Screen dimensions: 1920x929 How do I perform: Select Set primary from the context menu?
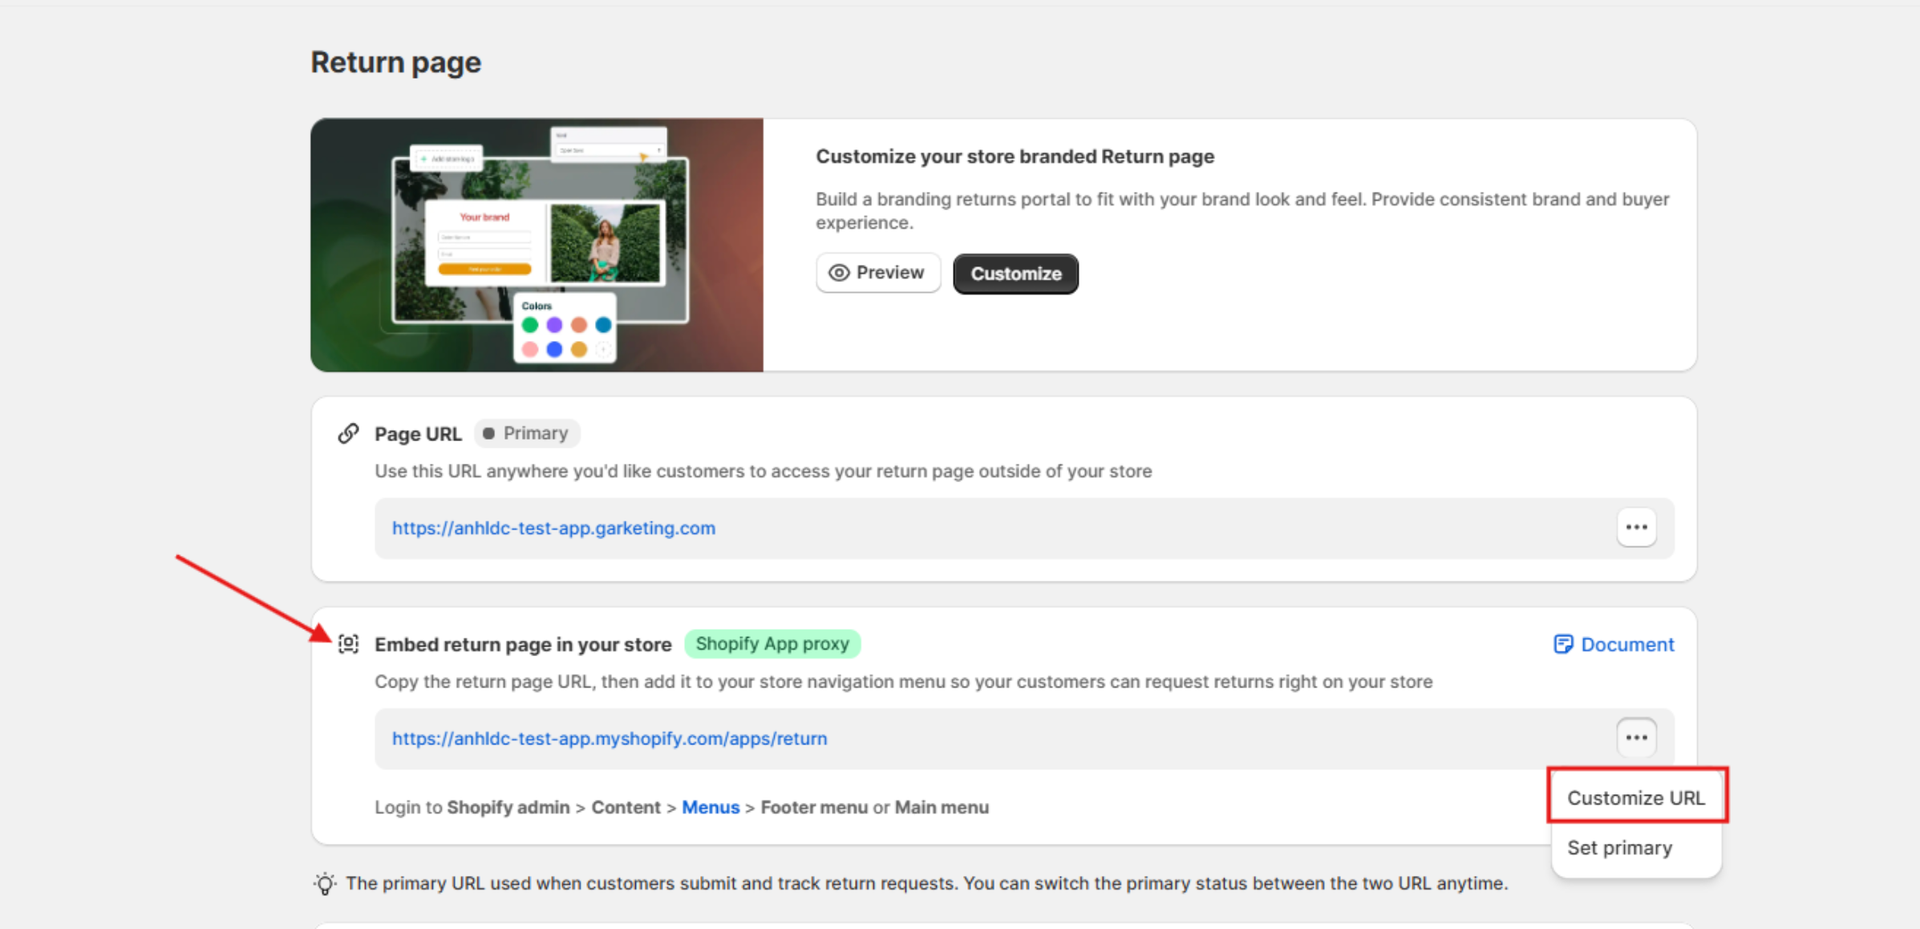click(1619, 847)
